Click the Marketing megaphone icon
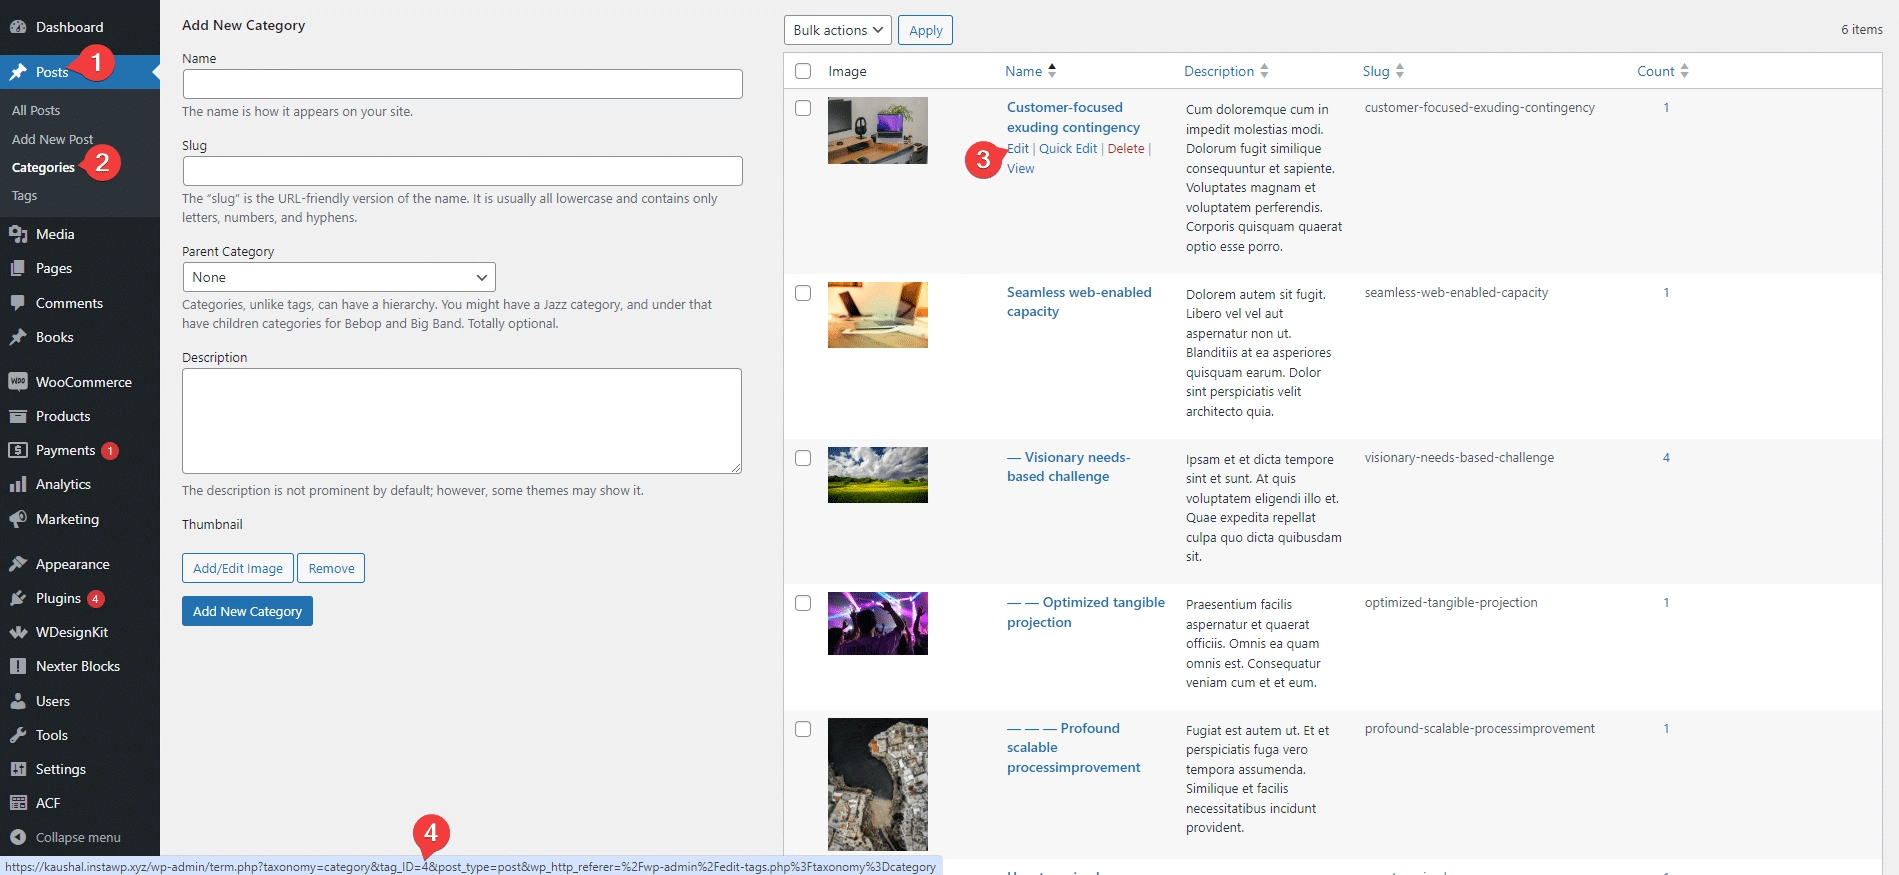Screen dimensions: 1899x875 (18, 519)
